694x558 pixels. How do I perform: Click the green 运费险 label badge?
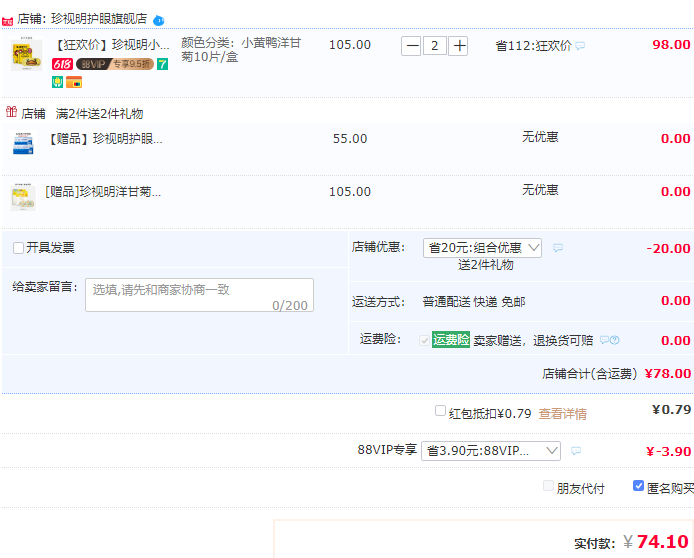tap(451, 339)
